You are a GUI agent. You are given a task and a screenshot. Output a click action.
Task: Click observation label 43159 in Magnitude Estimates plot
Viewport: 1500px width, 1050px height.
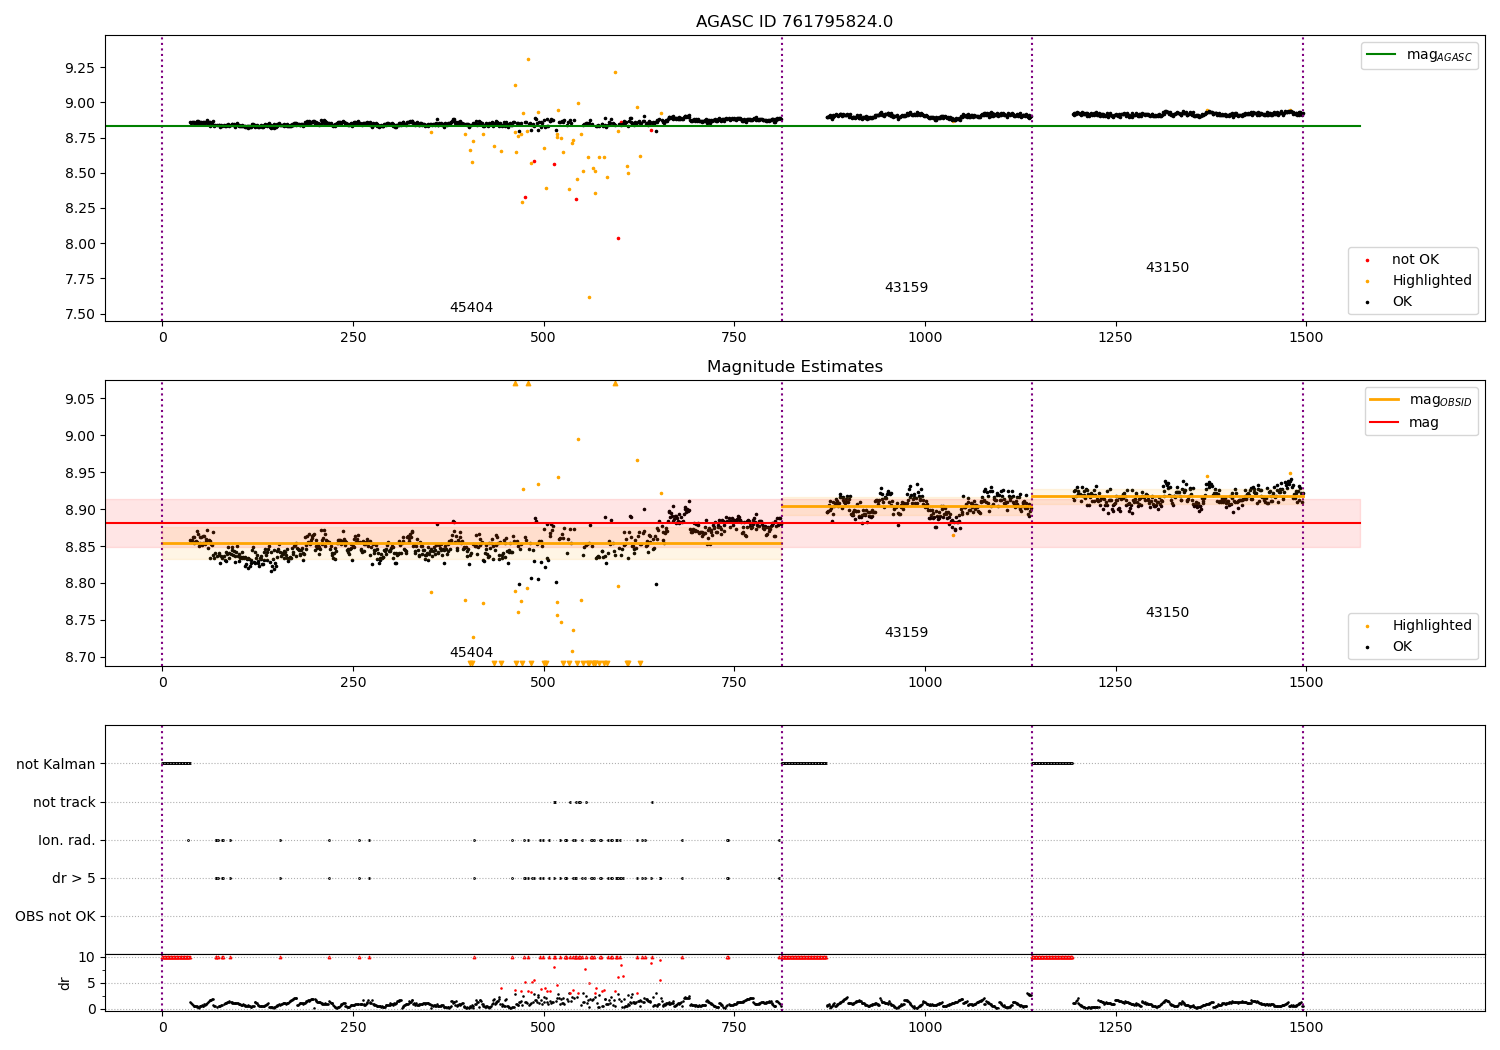click(x=906, y=633)
